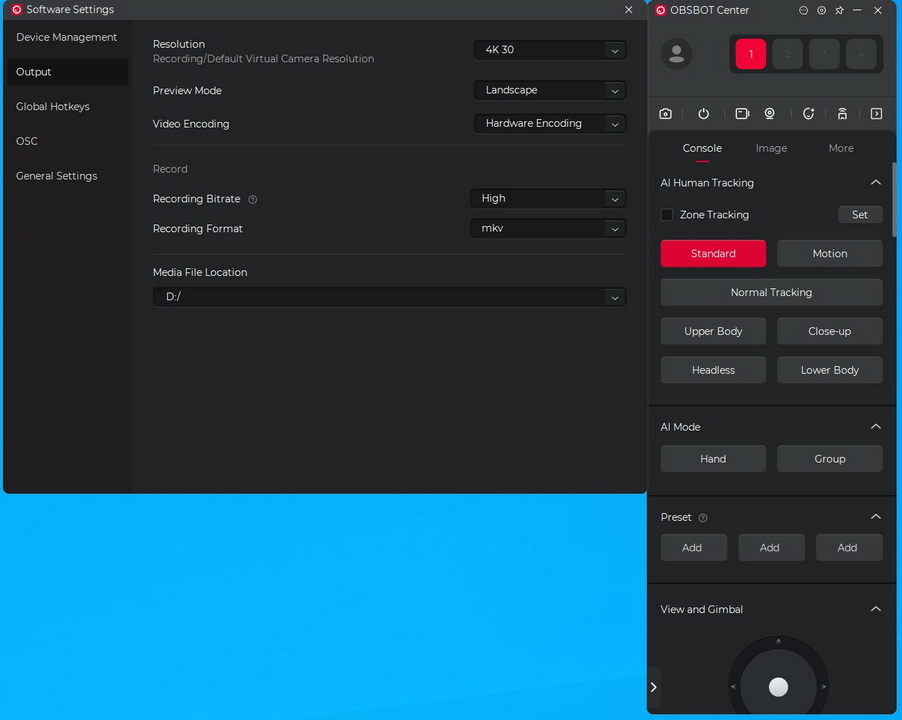Collapse the AI Mode section

(x=876, y=427)
